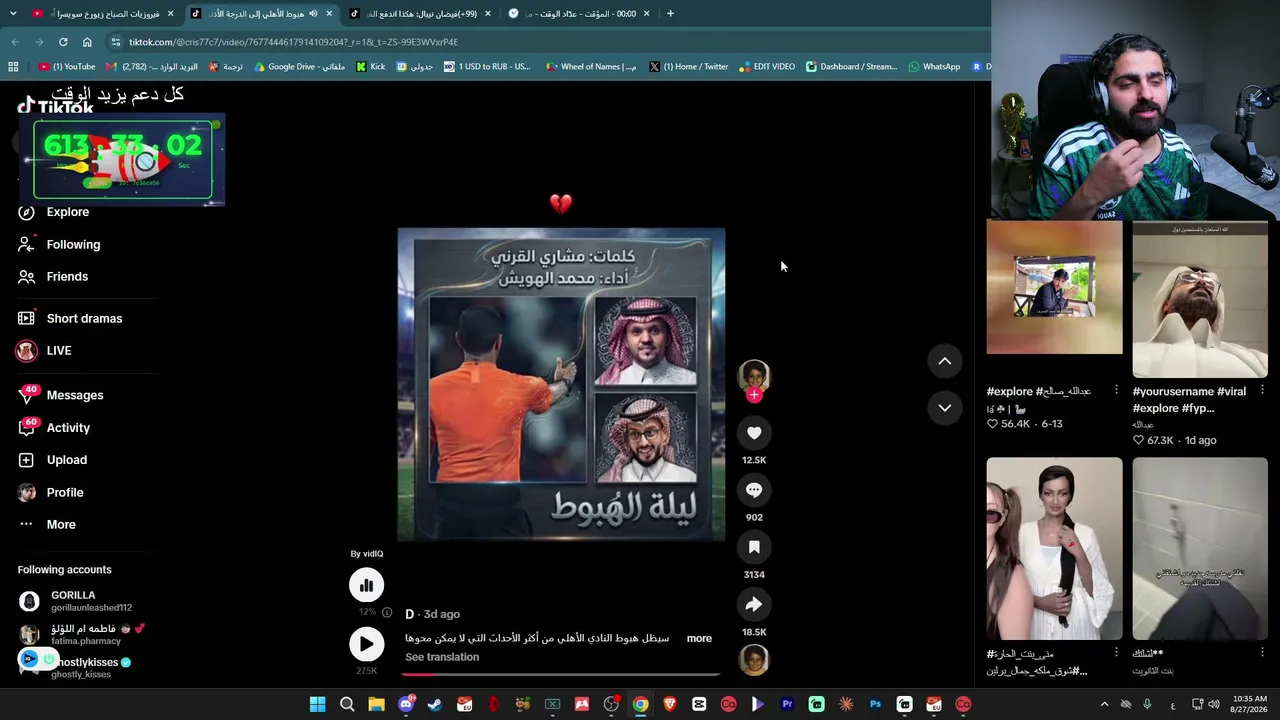Go back to the previous page
This screenshot has height=720, width=1280.
tap(15, 42)
